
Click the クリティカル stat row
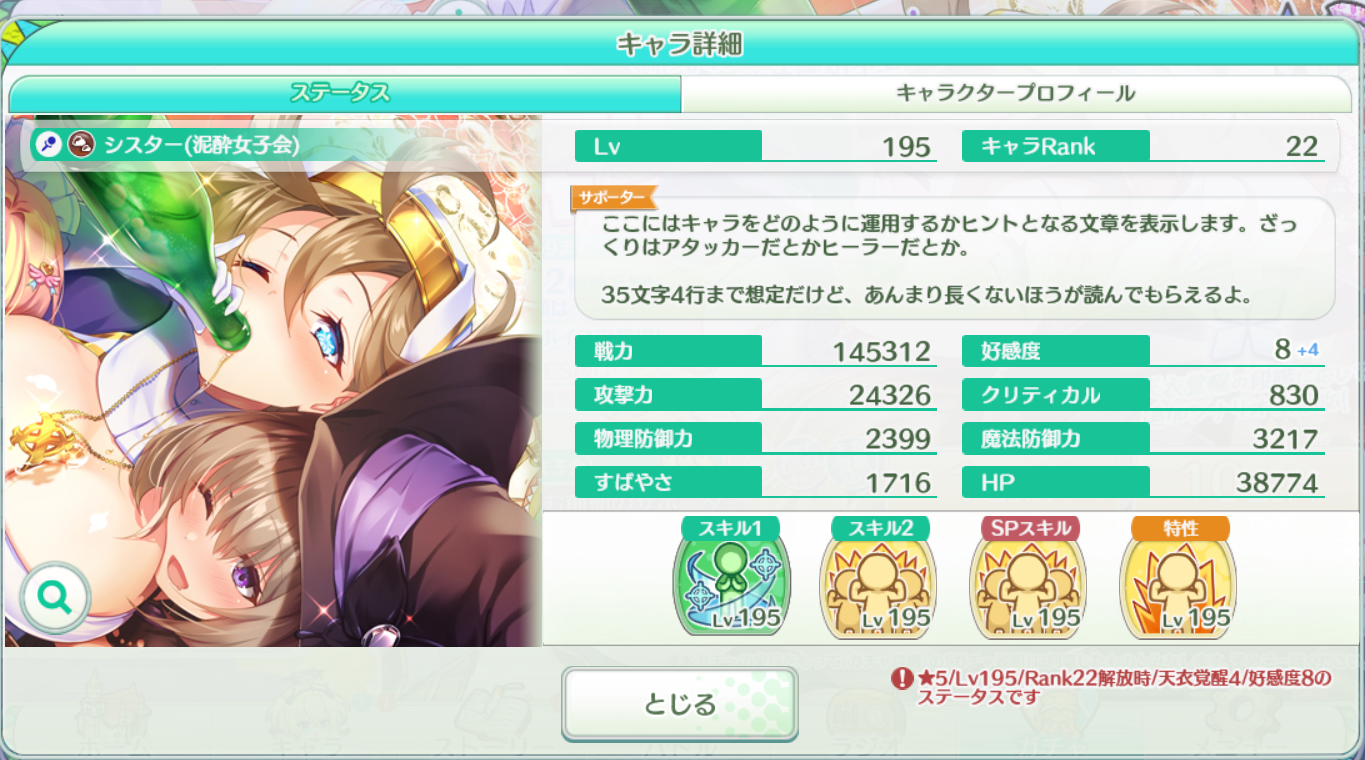pyautogui.click(x=1143, y=395)
